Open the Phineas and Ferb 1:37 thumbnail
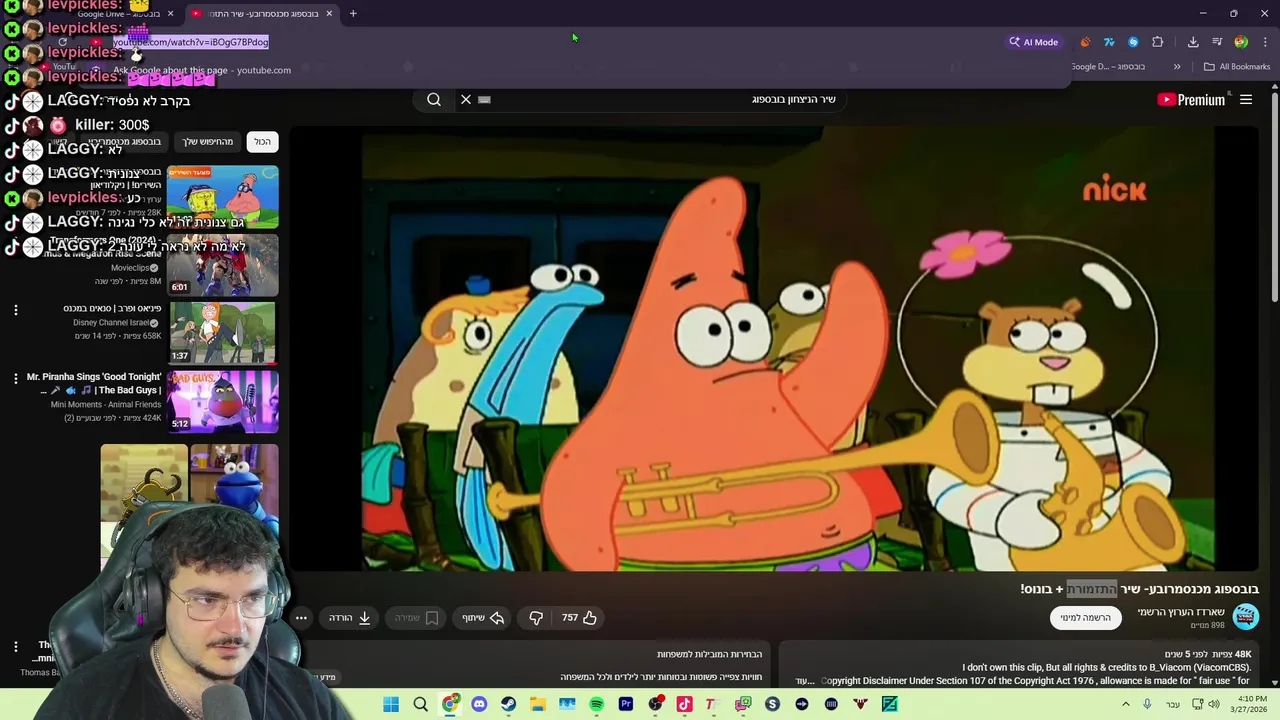 (223, 333)
